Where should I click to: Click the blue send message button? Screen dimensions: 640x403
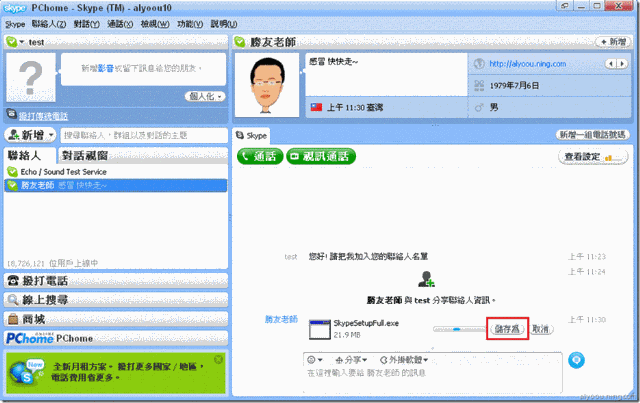point(576,360)
